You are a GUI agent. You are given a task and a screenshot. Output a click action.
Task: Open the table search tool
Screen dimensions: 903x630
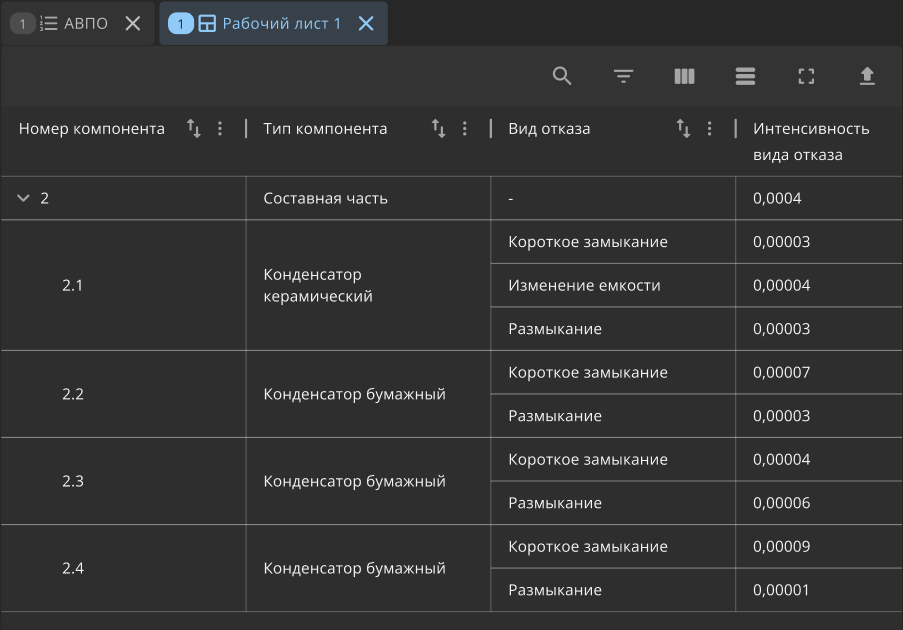click(x=561, y=76)
